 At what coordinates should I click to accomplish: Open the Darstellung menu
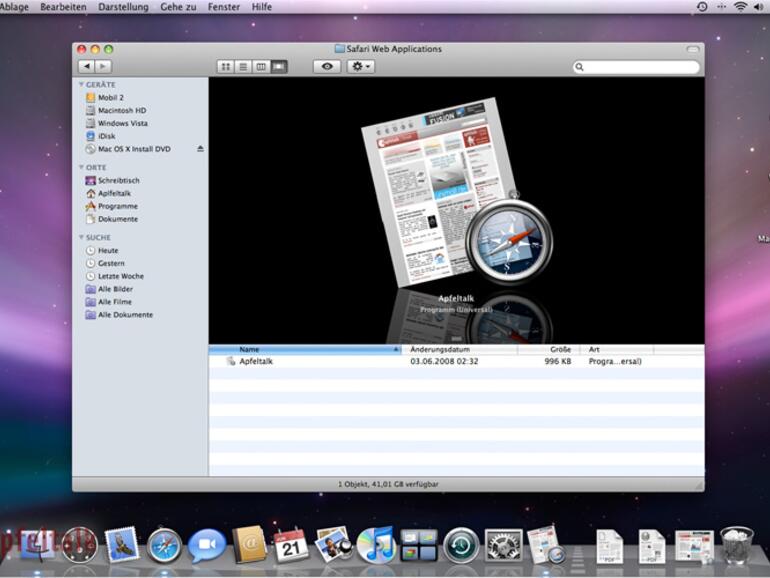click(123, 7)
